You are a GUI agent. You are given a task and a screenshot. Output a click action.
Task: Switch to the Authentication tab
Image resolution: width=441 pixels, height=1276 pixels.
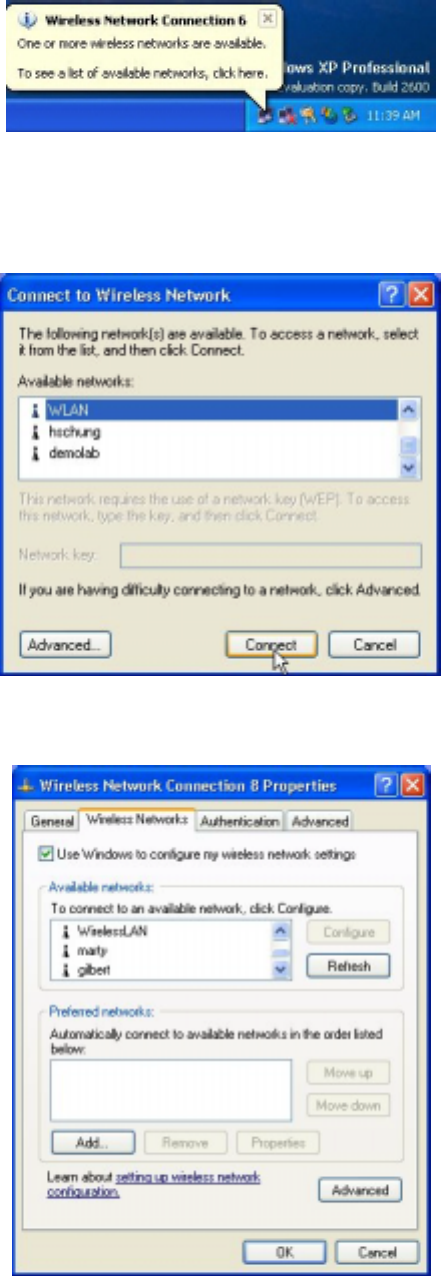[240, 821]
